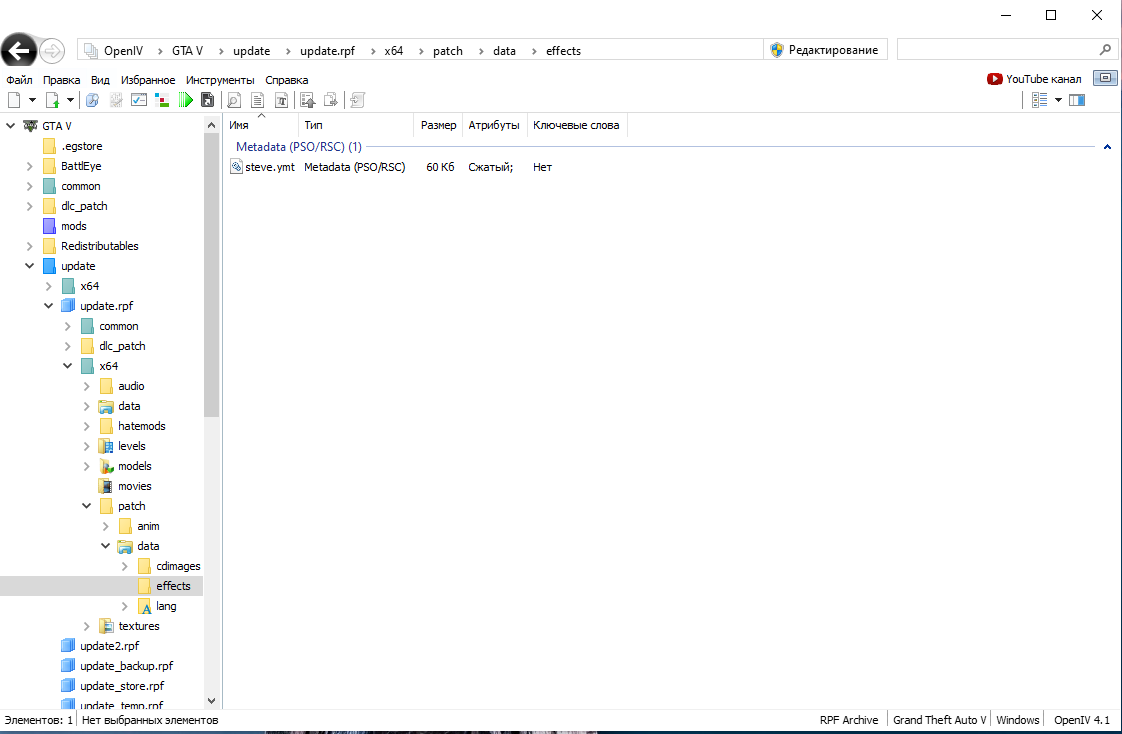Click the 'patch' breadcrumb in address bar

pyautogui.click(x=447, y=51)
